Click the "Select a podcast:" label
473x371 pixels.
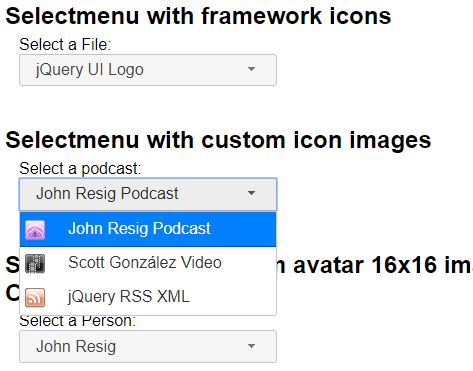click(80, 169)
